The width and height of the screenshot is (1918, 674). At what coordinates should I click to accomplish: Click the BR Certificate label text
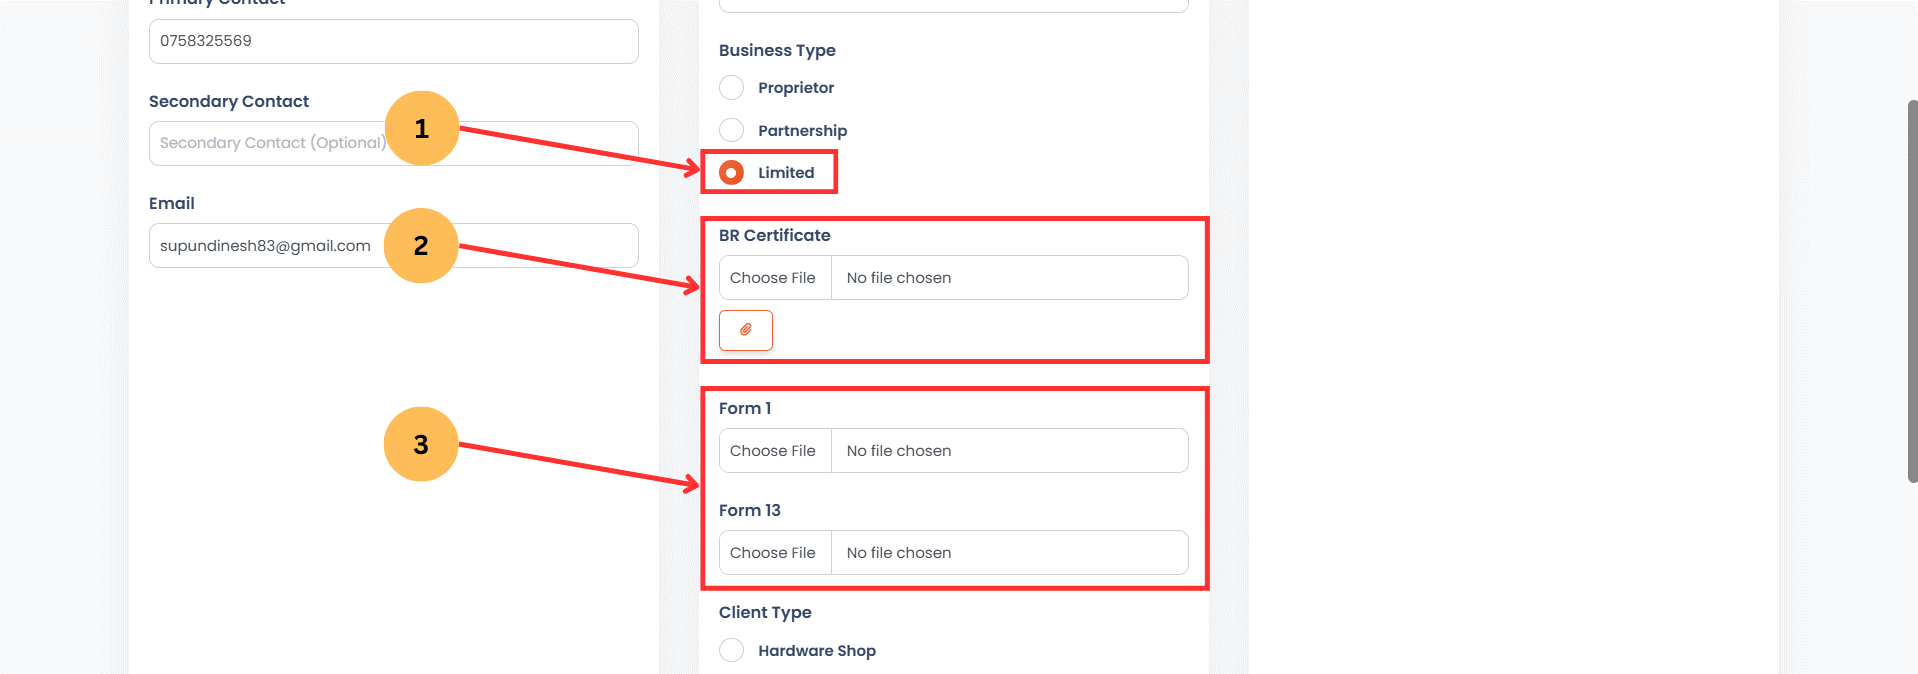[x=775, y=235]
